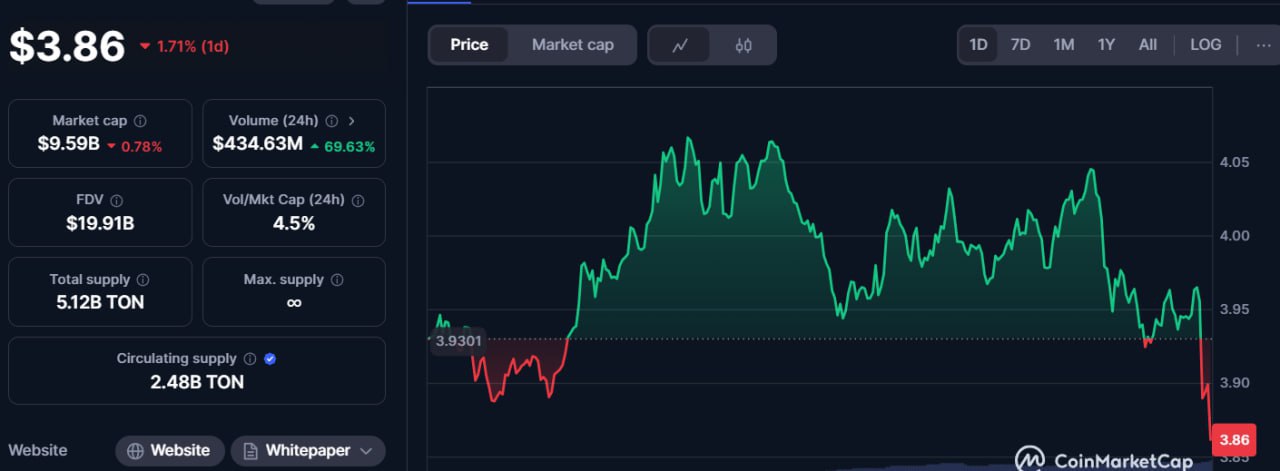Open the Website link button
This screenshot has height=471, width=1280.
170,451
